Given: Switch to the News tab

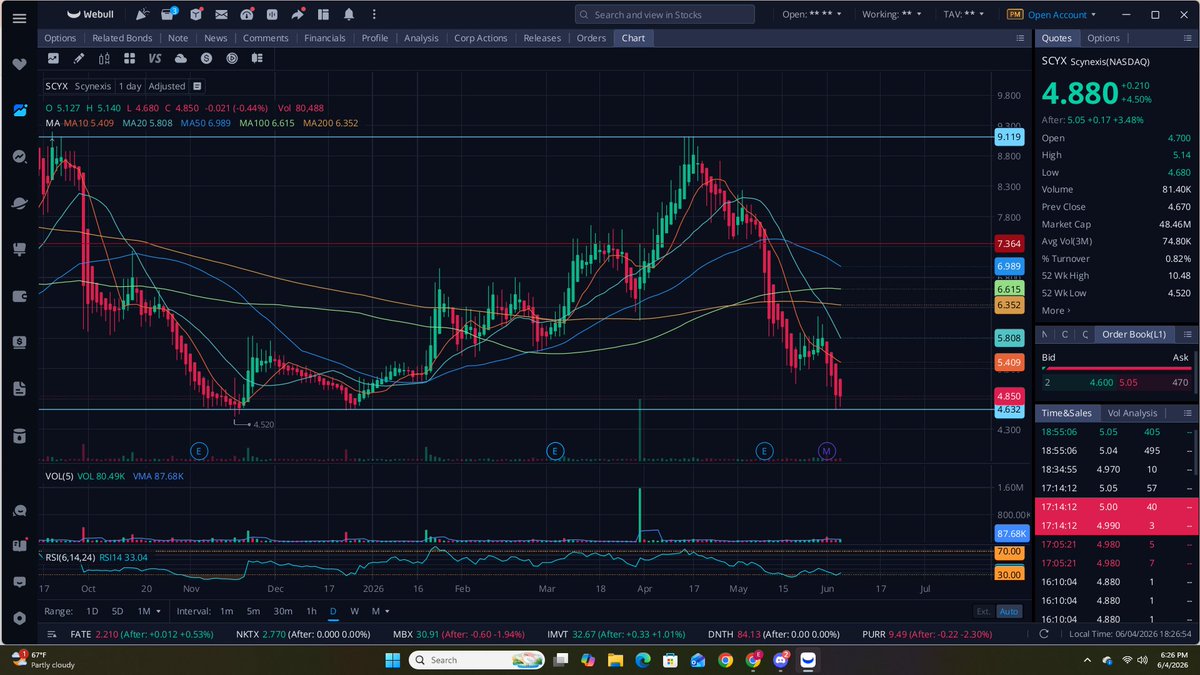Looking at the screenshot, I should 215,38.
